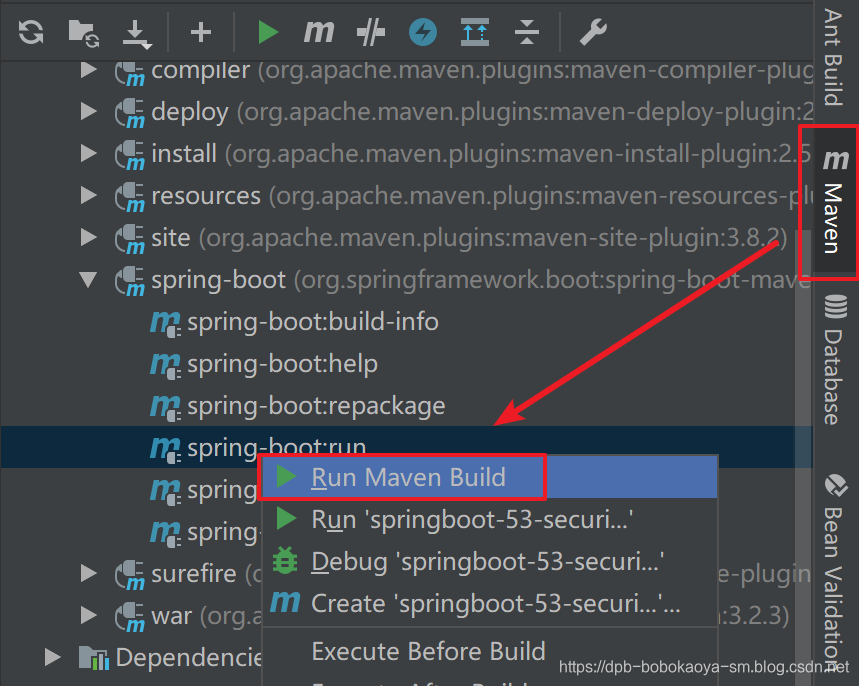The image size is (860, 686).
Task: Expand the surefire plugin node
Action: tap(88, 573)
